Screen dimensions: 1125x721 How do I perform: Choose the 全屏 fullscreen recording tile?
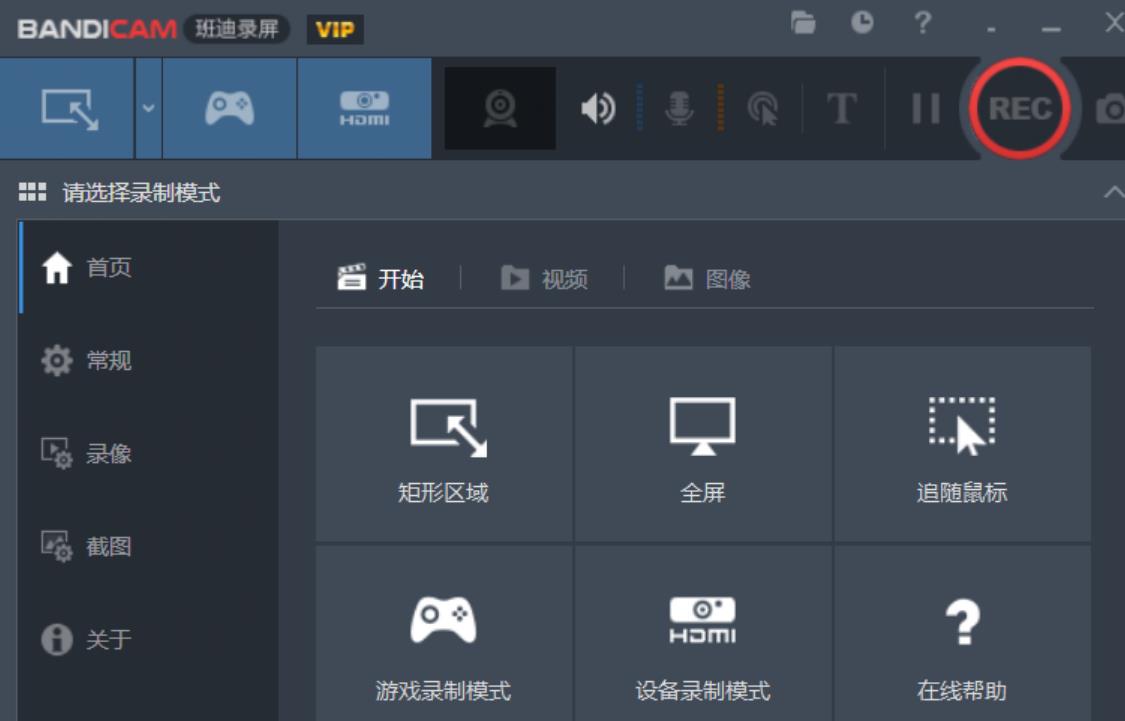(x=703, y=444)
